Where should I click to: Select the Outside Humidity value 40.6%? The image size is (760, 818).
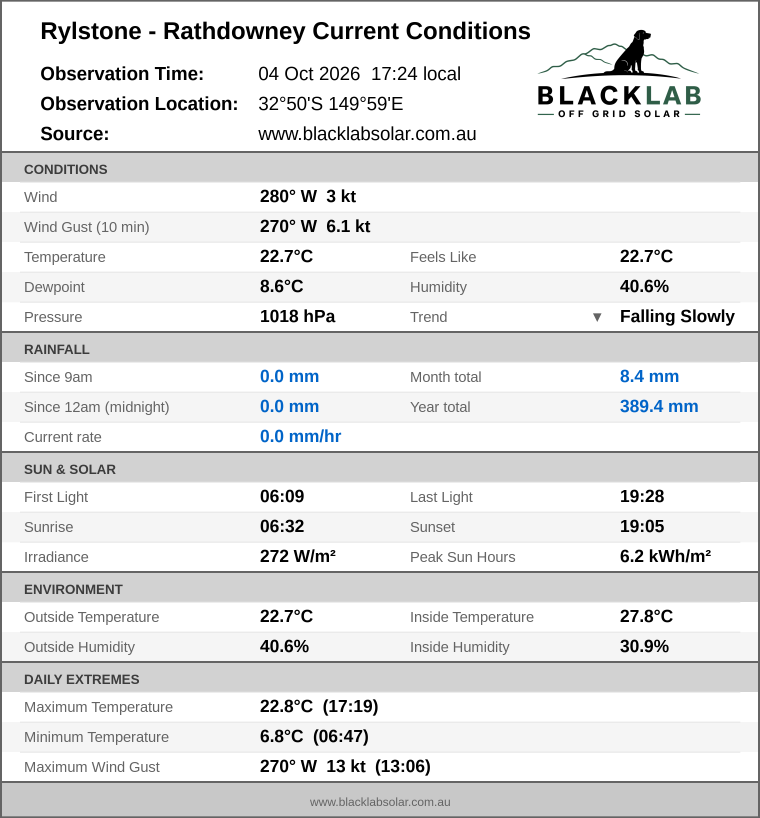click(284, 646)
